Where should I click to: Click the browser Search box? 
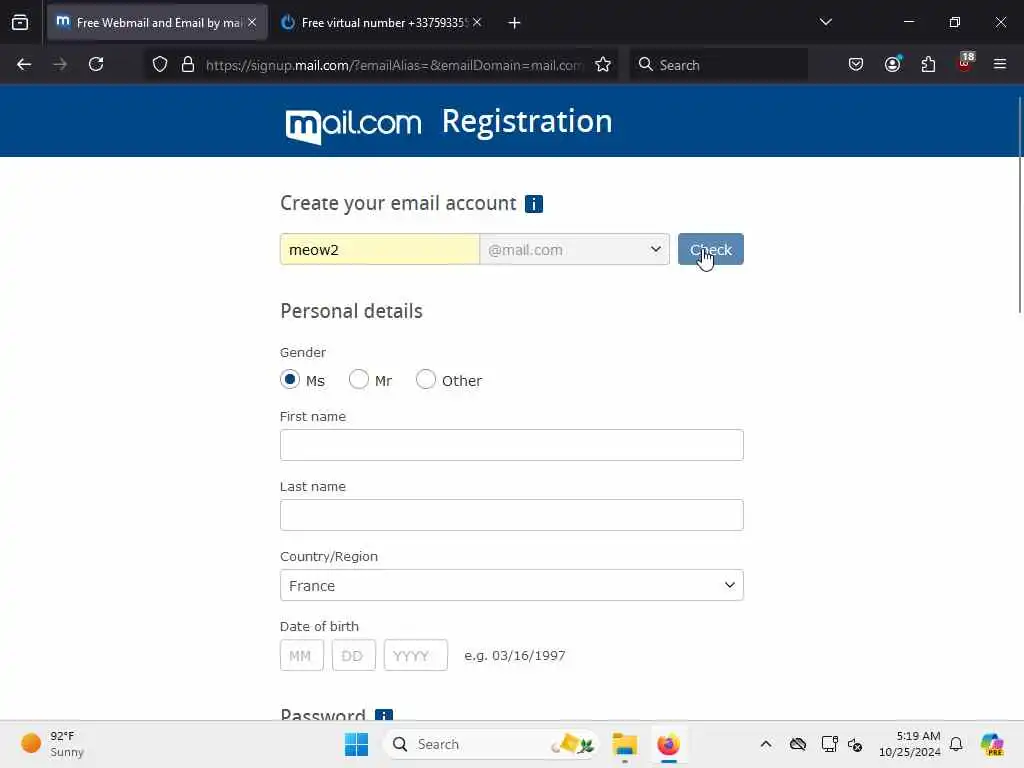pyautogui.click(x=718, y=65)
